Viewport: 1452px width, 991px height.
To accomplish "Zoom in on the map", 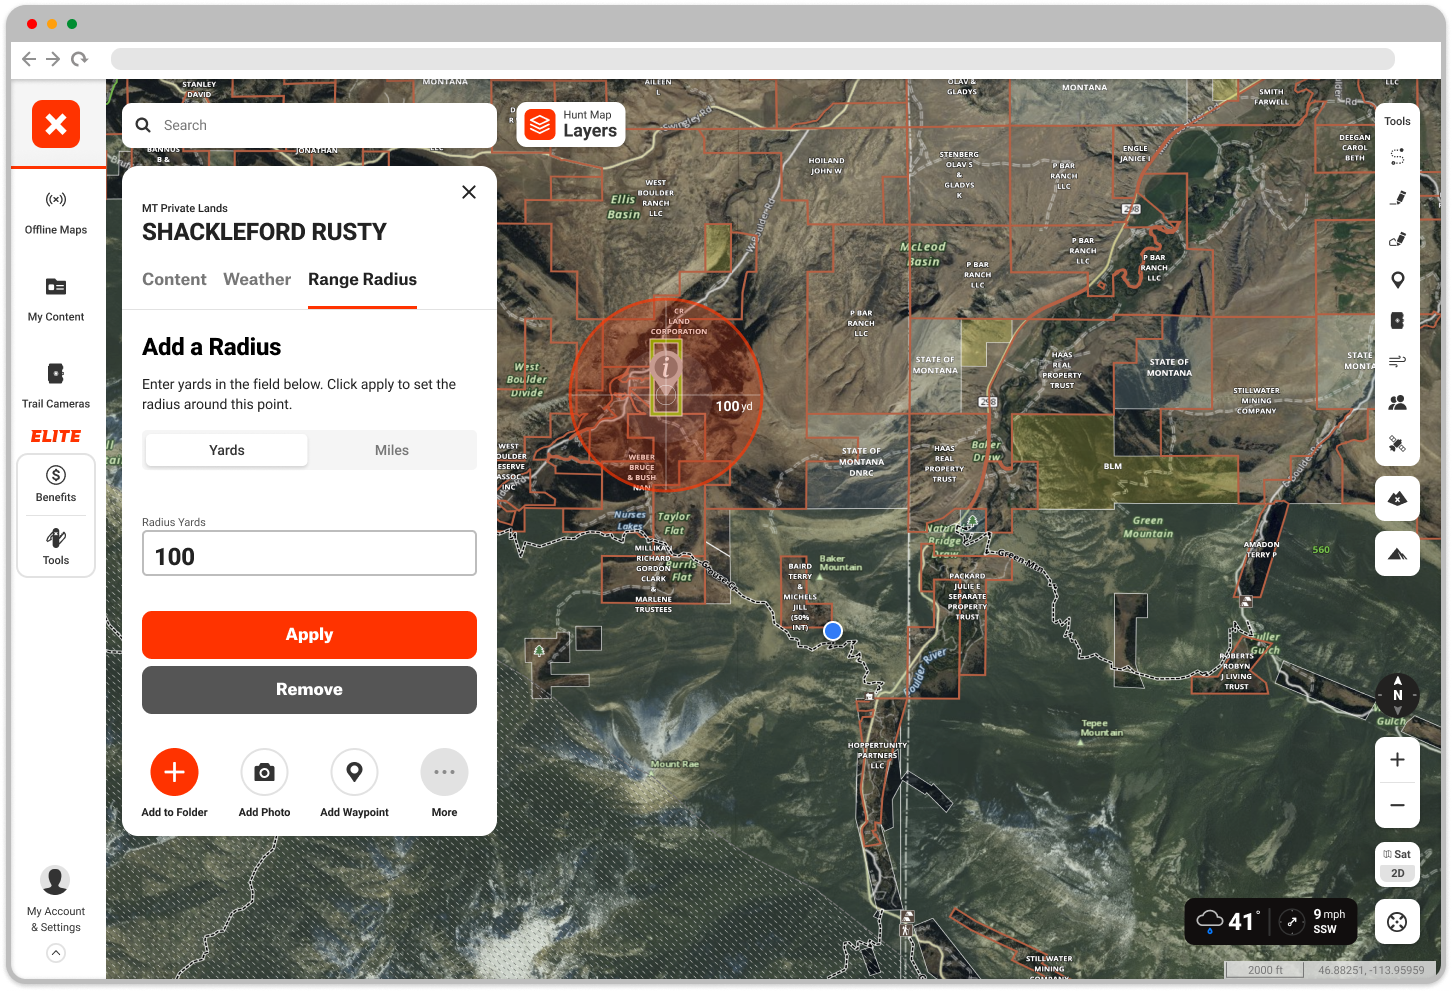I will tap(1398, 760).
